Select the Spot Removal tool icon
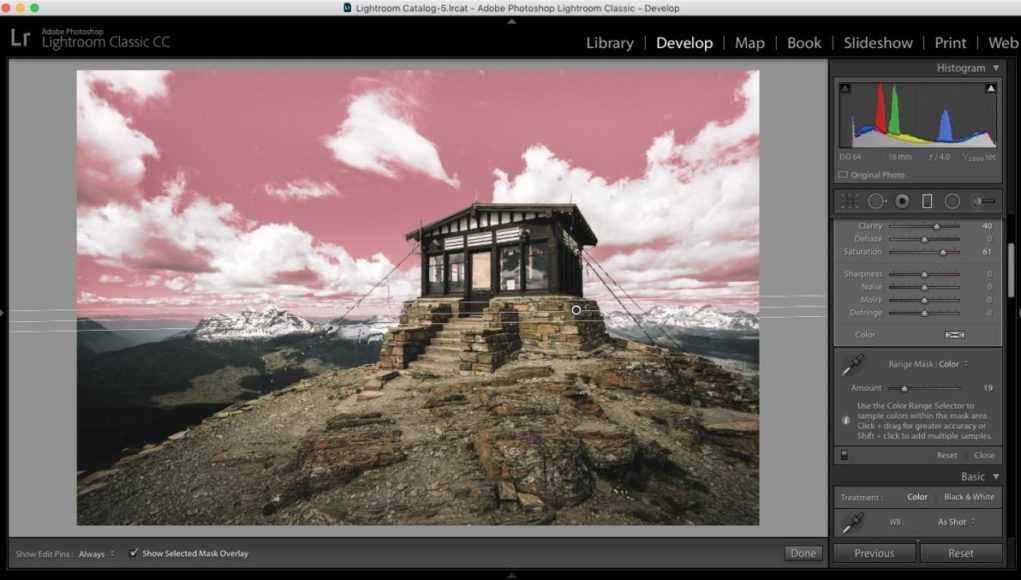This screenshot has height=580, width=1021. (x=876, y=201)
